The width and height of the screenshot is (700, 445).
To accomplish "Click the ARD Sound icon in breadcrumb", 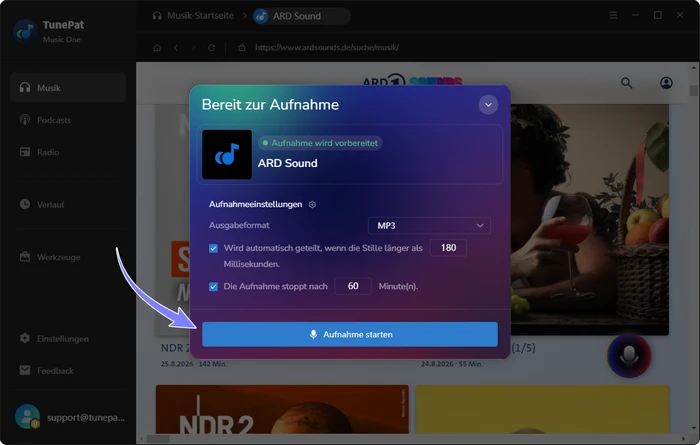I will coord(261,16).
